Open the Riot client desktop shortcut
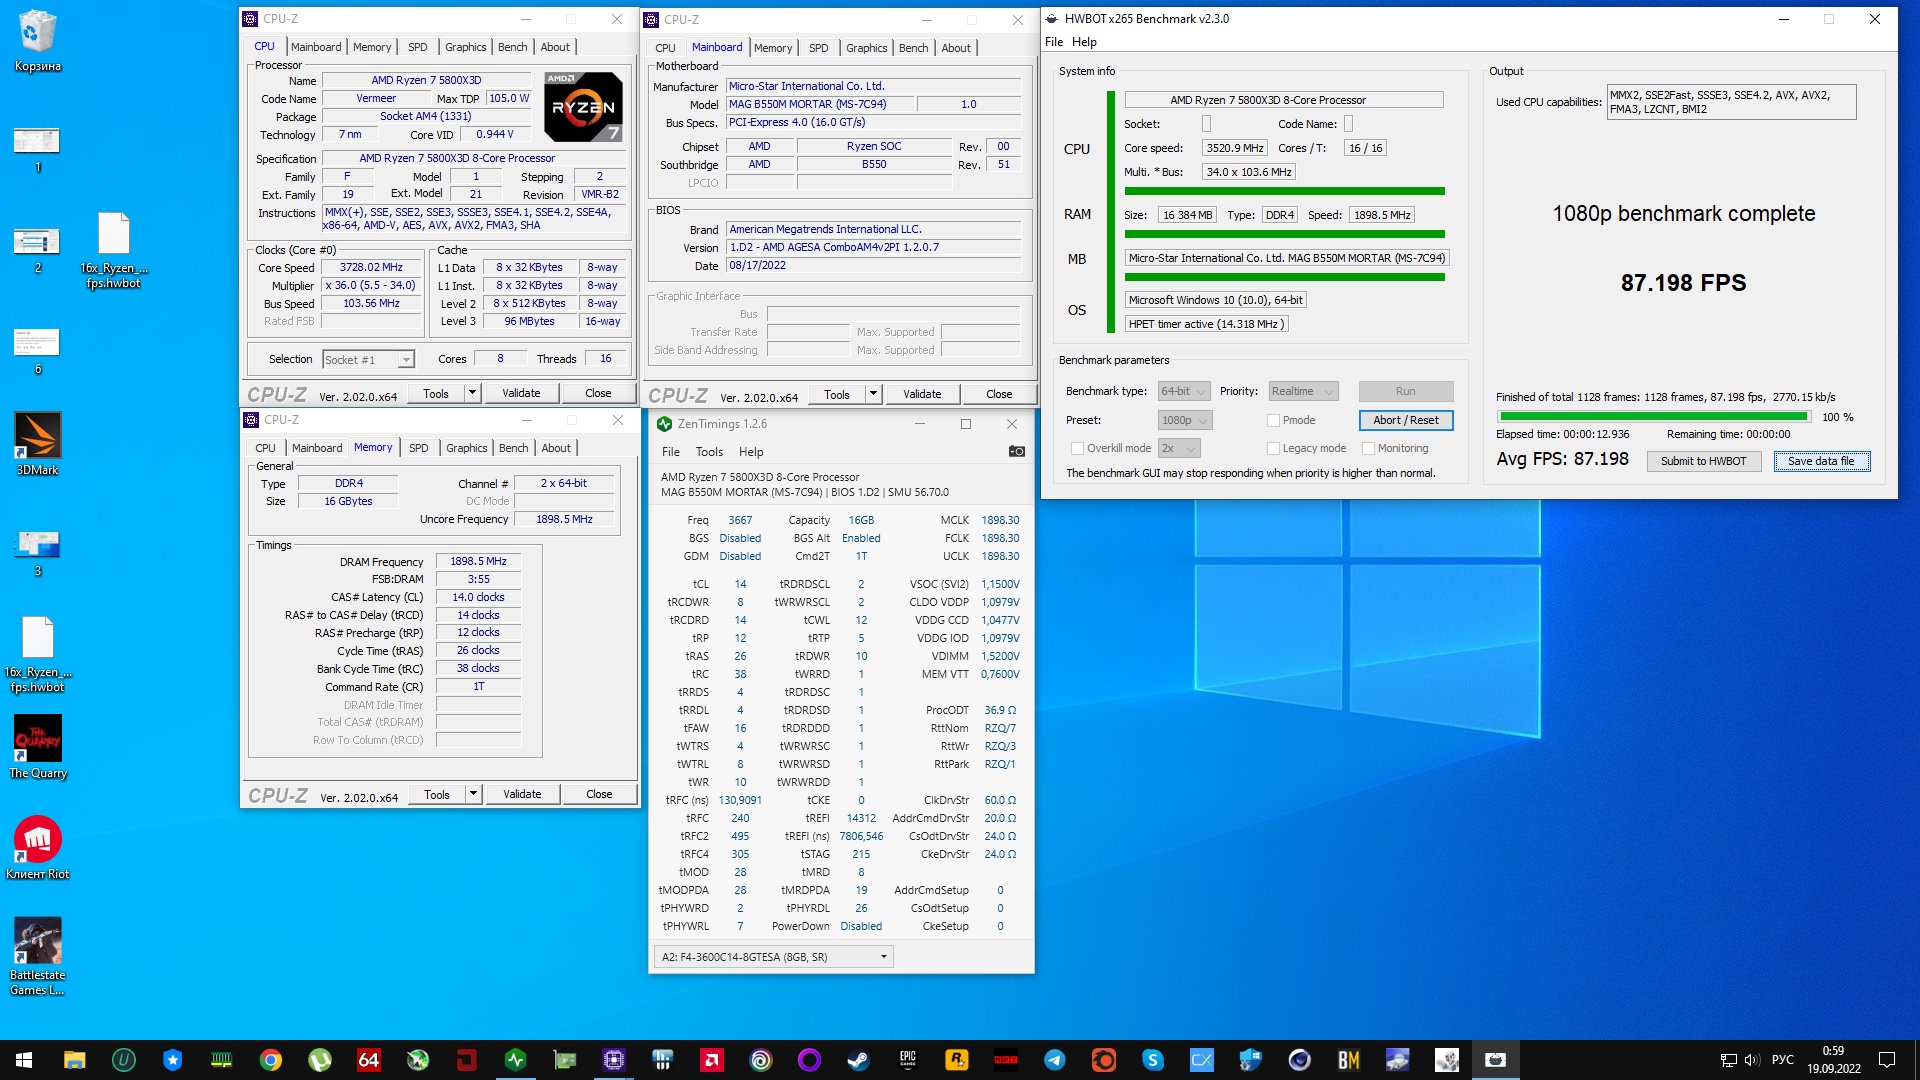The image size is (1920, 1080). coord(37,848)
